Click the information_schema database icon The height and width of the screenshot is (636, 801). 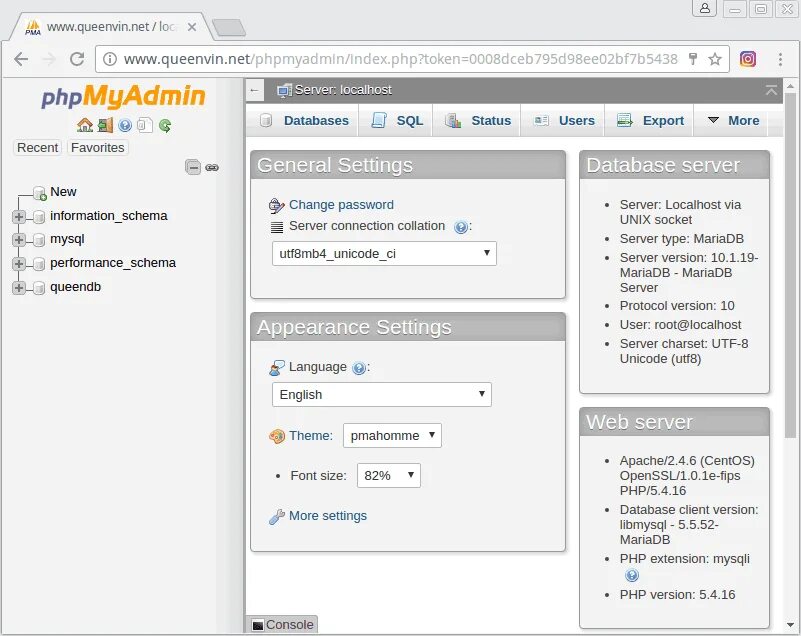pyautogui.click(x=39, y=217)
